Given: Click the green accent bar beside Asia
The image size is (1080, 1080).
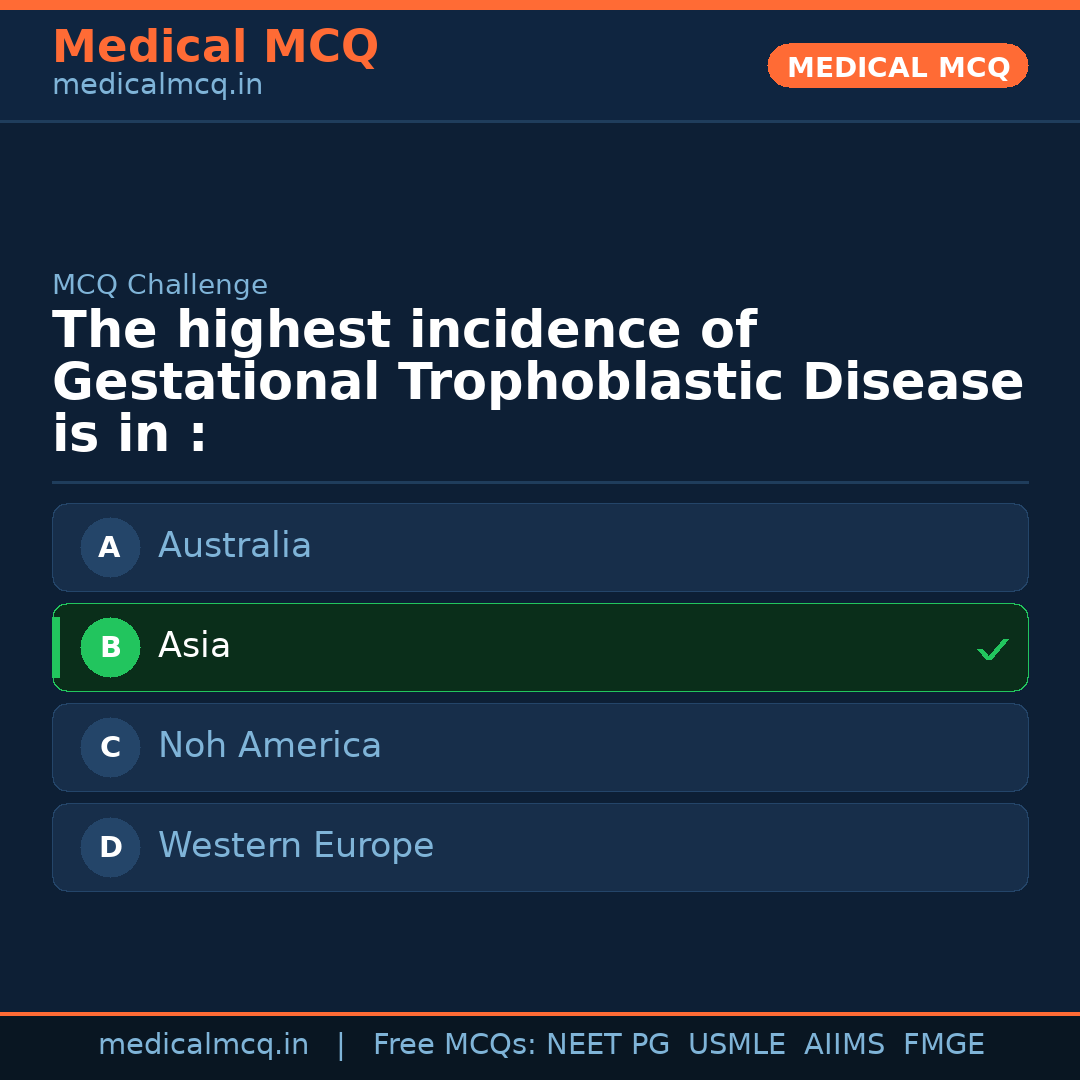Looking at the screenshot, I should [56, 647].
